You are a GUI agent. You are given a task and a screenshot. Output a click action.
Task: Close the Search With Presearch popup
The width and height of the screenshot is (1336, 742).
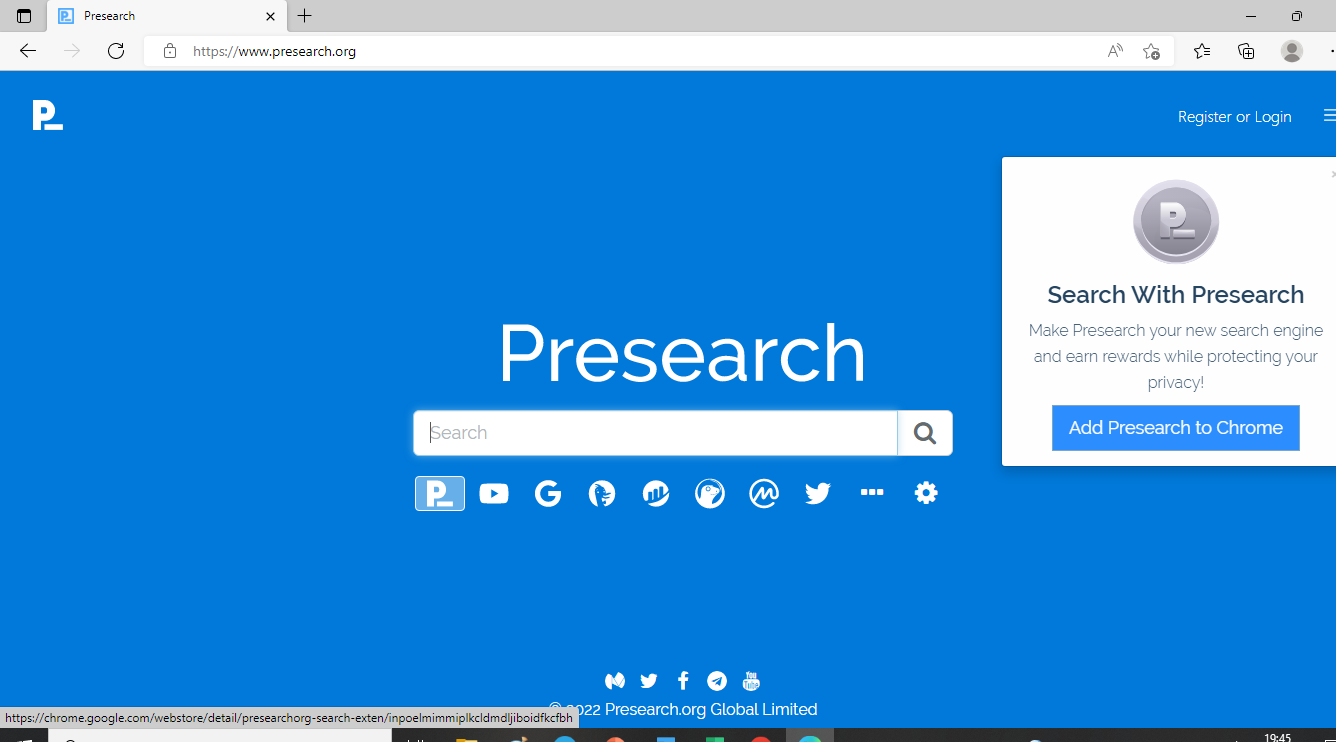[x=1333, y=174]
